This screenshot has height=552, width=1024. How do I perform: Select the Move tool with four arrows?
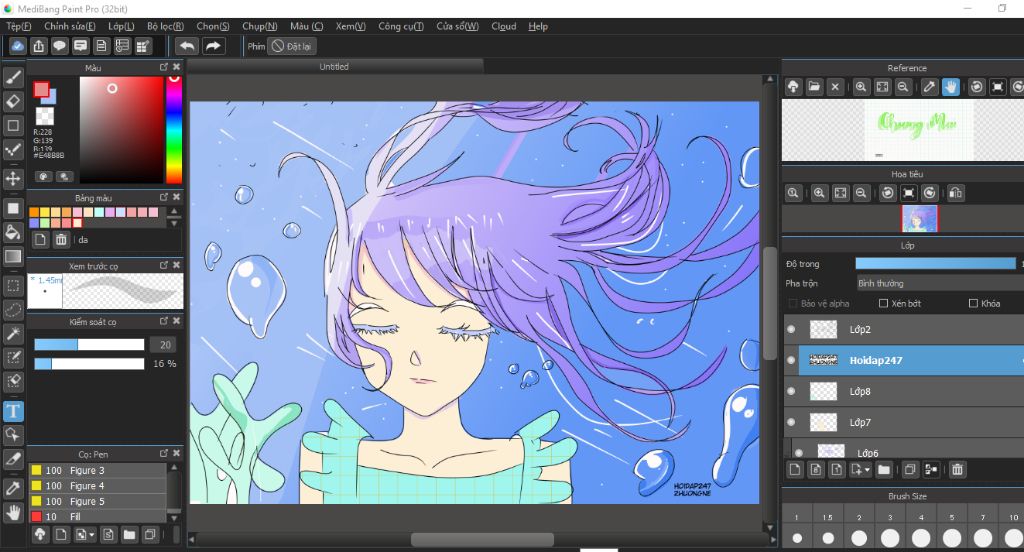[13, 178]
